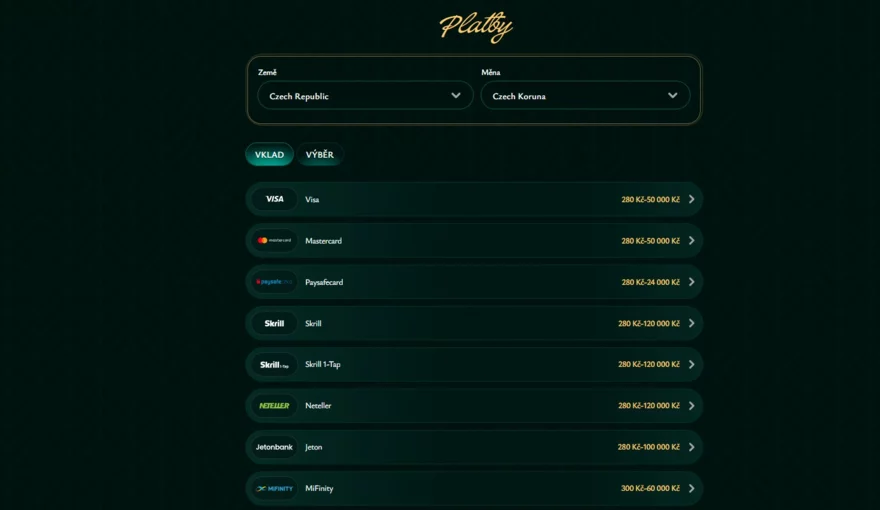This screenshot has height=510, width=880.
Task: Click the Skrill deposit limit amount
Action: pyautogui.click(x=648, y=324)
